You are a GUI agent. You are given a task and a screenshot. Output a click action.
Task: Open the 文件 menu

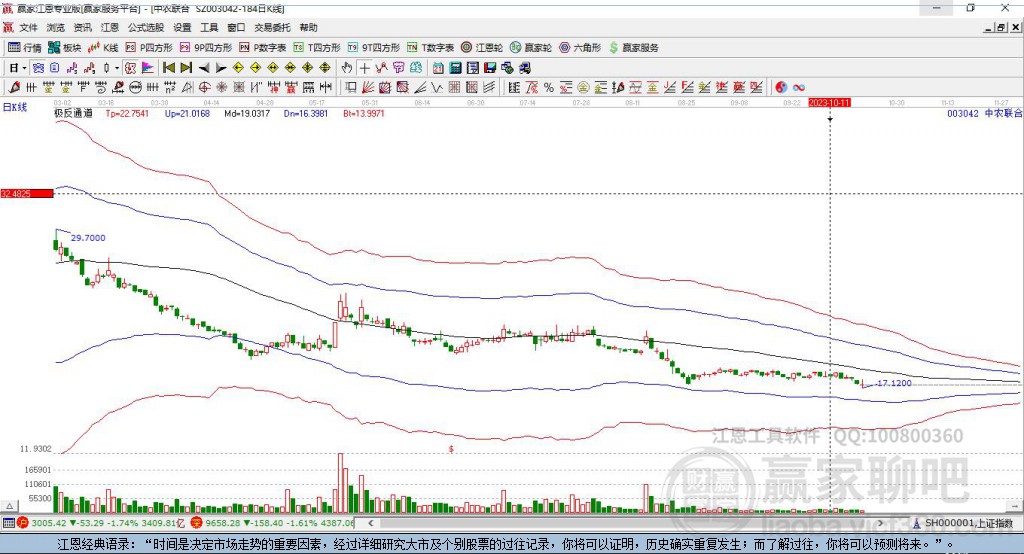(x=28, y=27)
